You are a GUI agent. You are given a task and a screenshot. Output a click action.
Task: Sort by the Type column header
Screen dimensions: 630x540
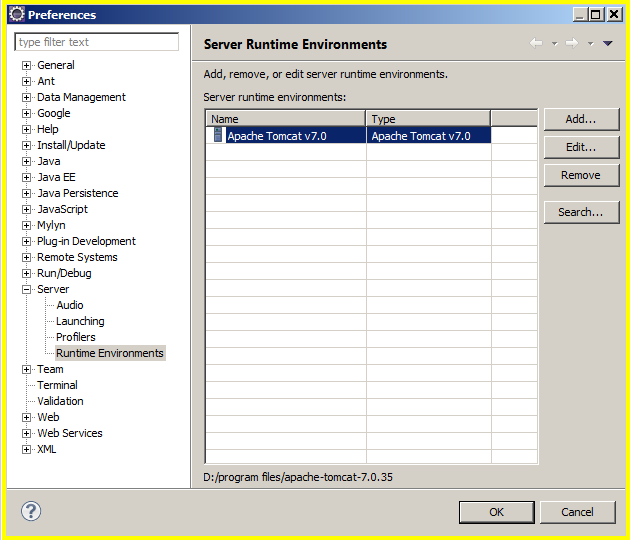point(428,119)
